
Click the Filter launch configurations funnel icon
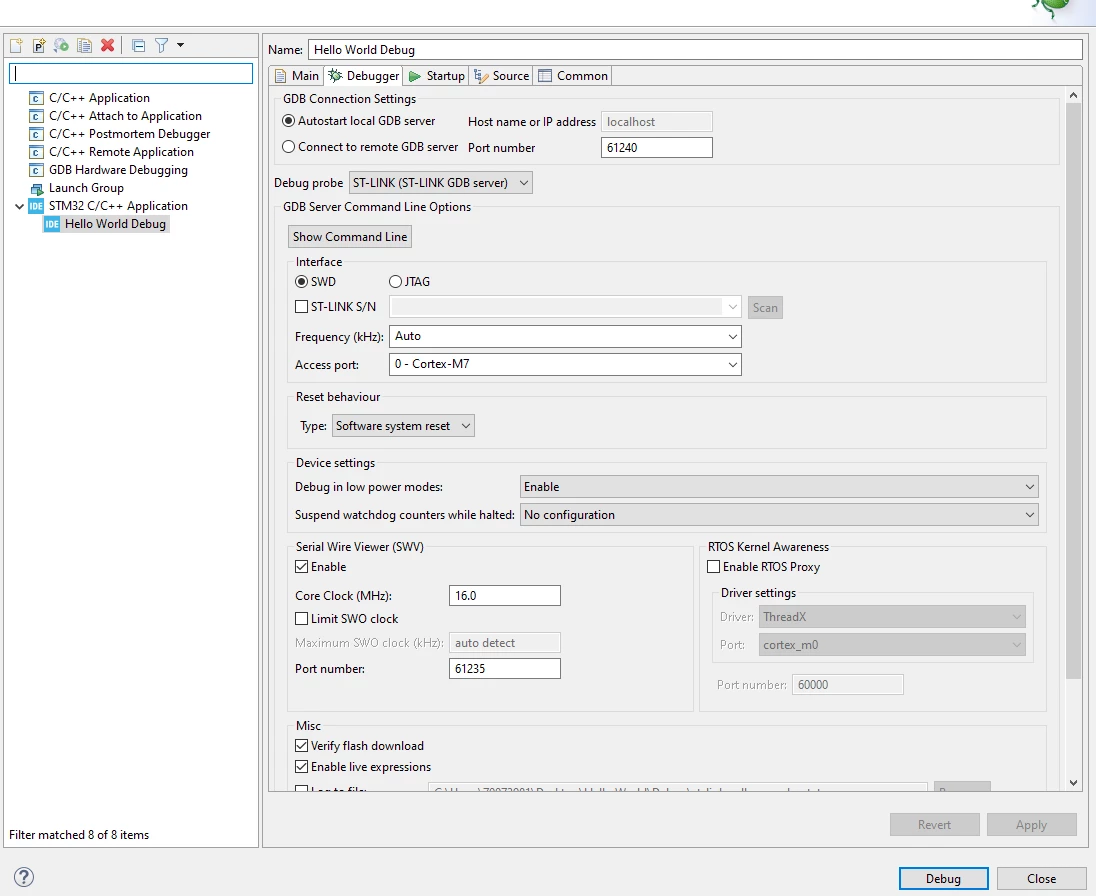click(161, 45)
